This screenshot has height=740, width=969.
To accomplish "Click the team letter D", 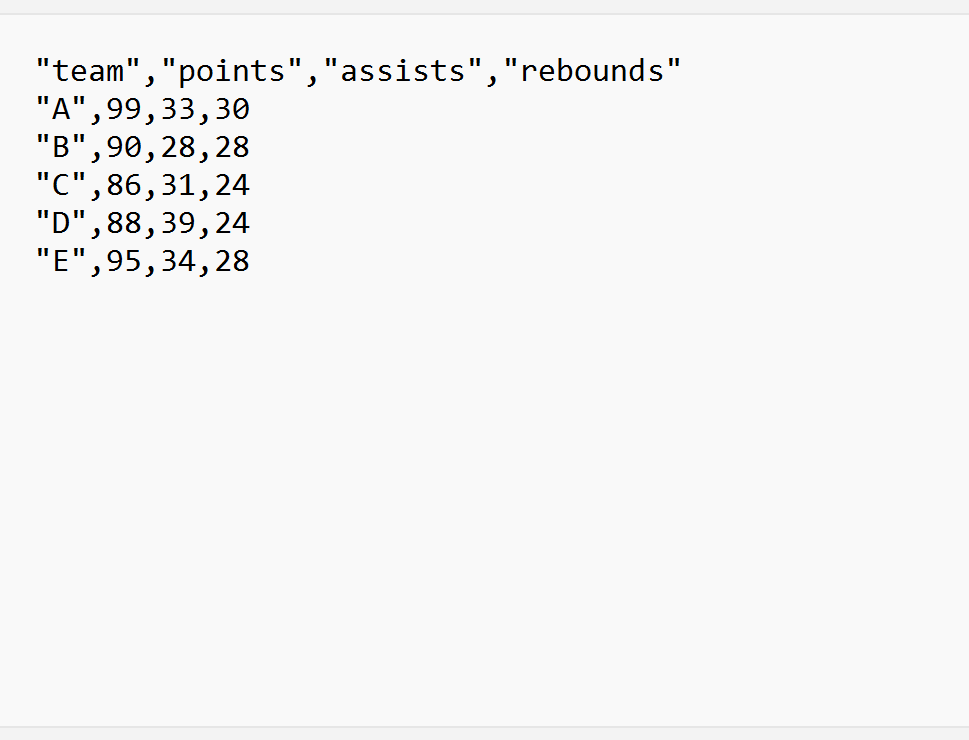I will [61, 223].
